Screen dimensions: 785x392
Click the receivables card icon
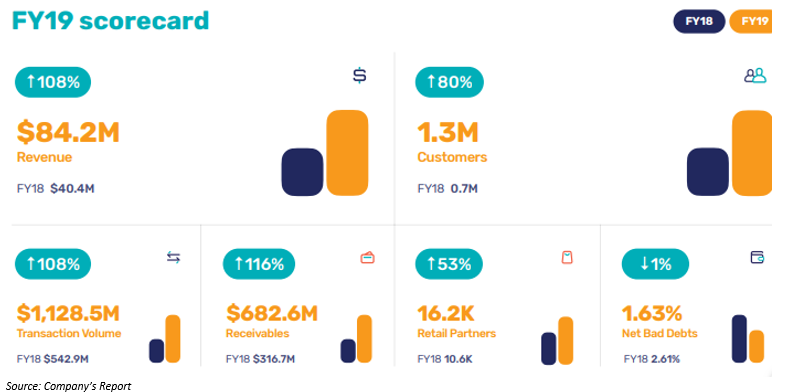coord(368,257)
